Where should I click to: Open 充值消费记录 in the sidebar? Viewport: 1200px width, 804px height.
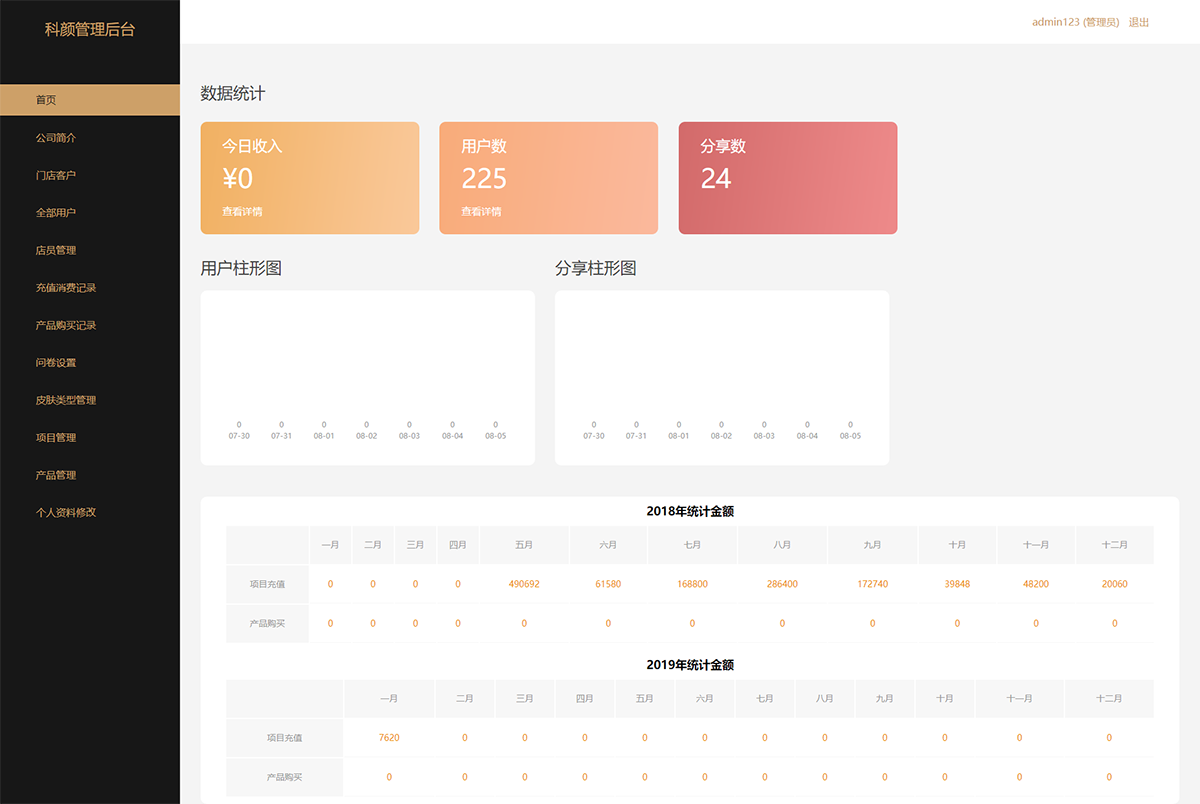[x=66, y=288]
